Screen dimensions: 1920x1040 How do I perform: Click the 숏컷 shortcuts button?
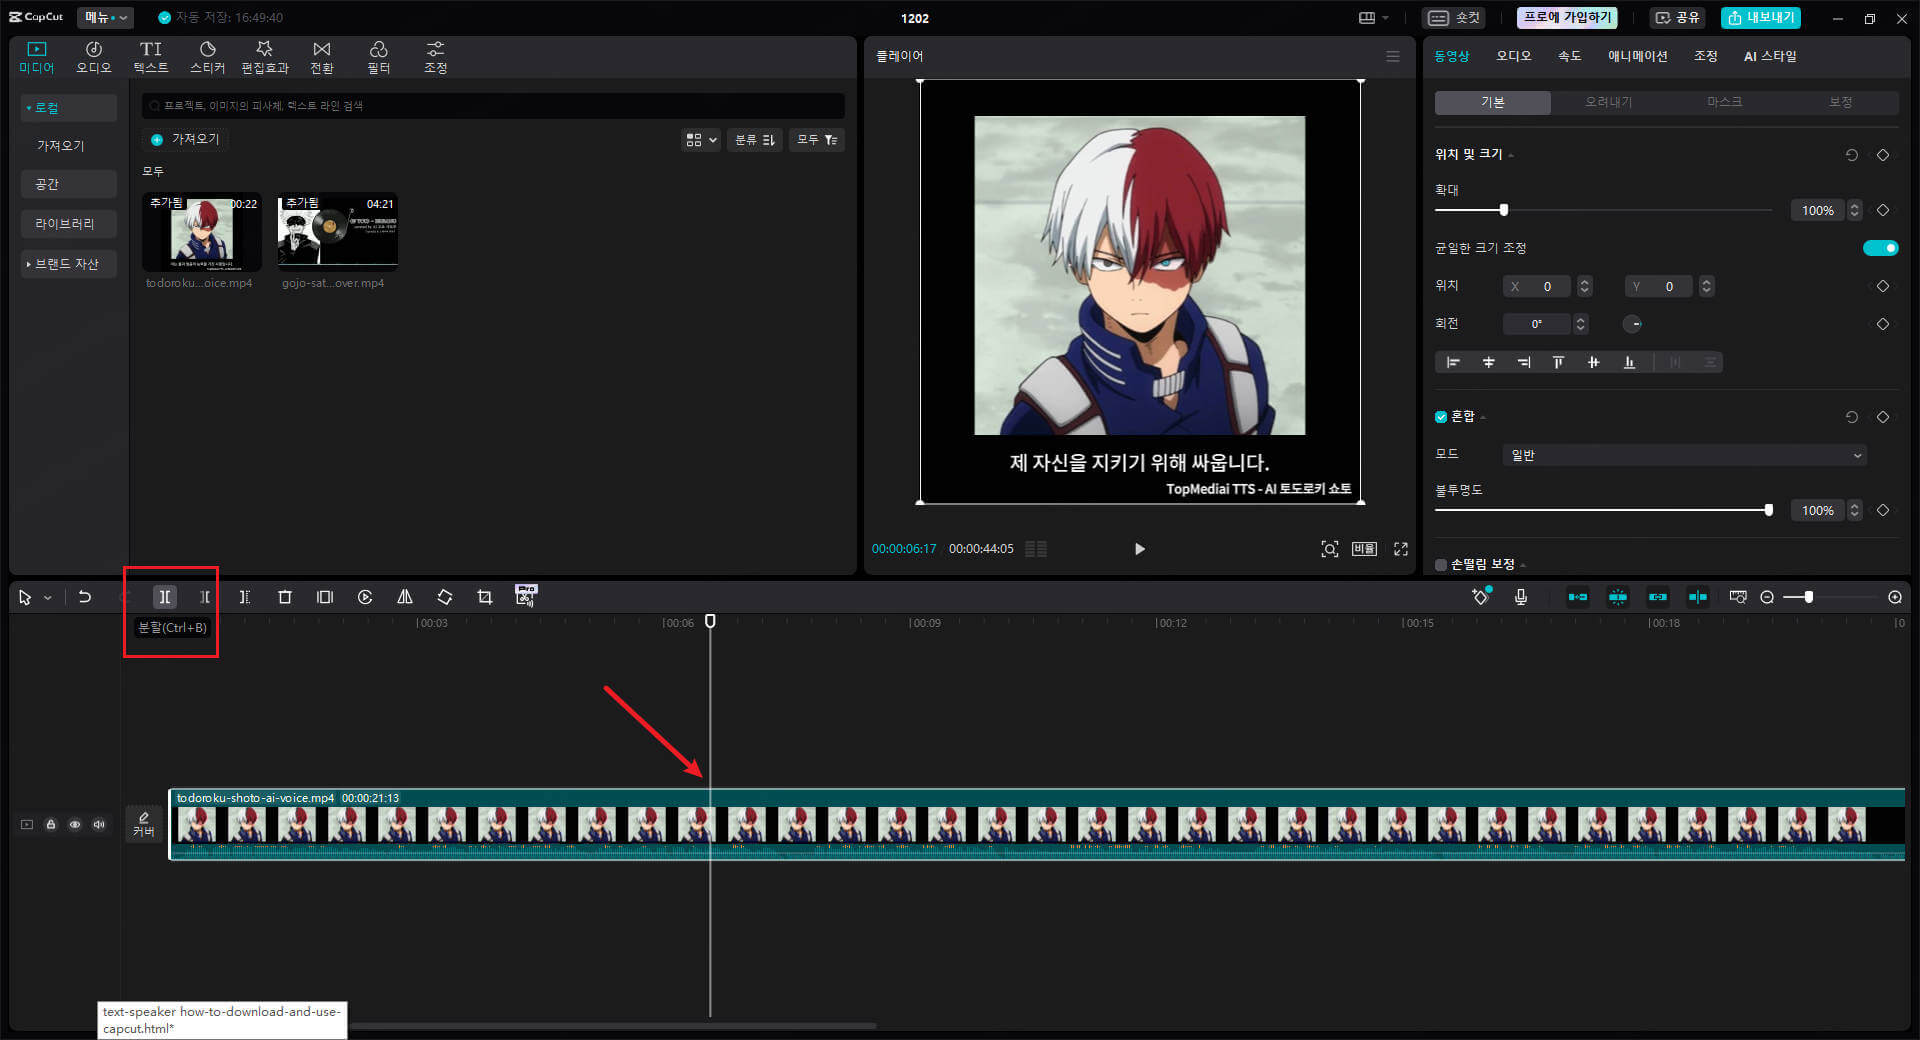(x=1454, y=17)
